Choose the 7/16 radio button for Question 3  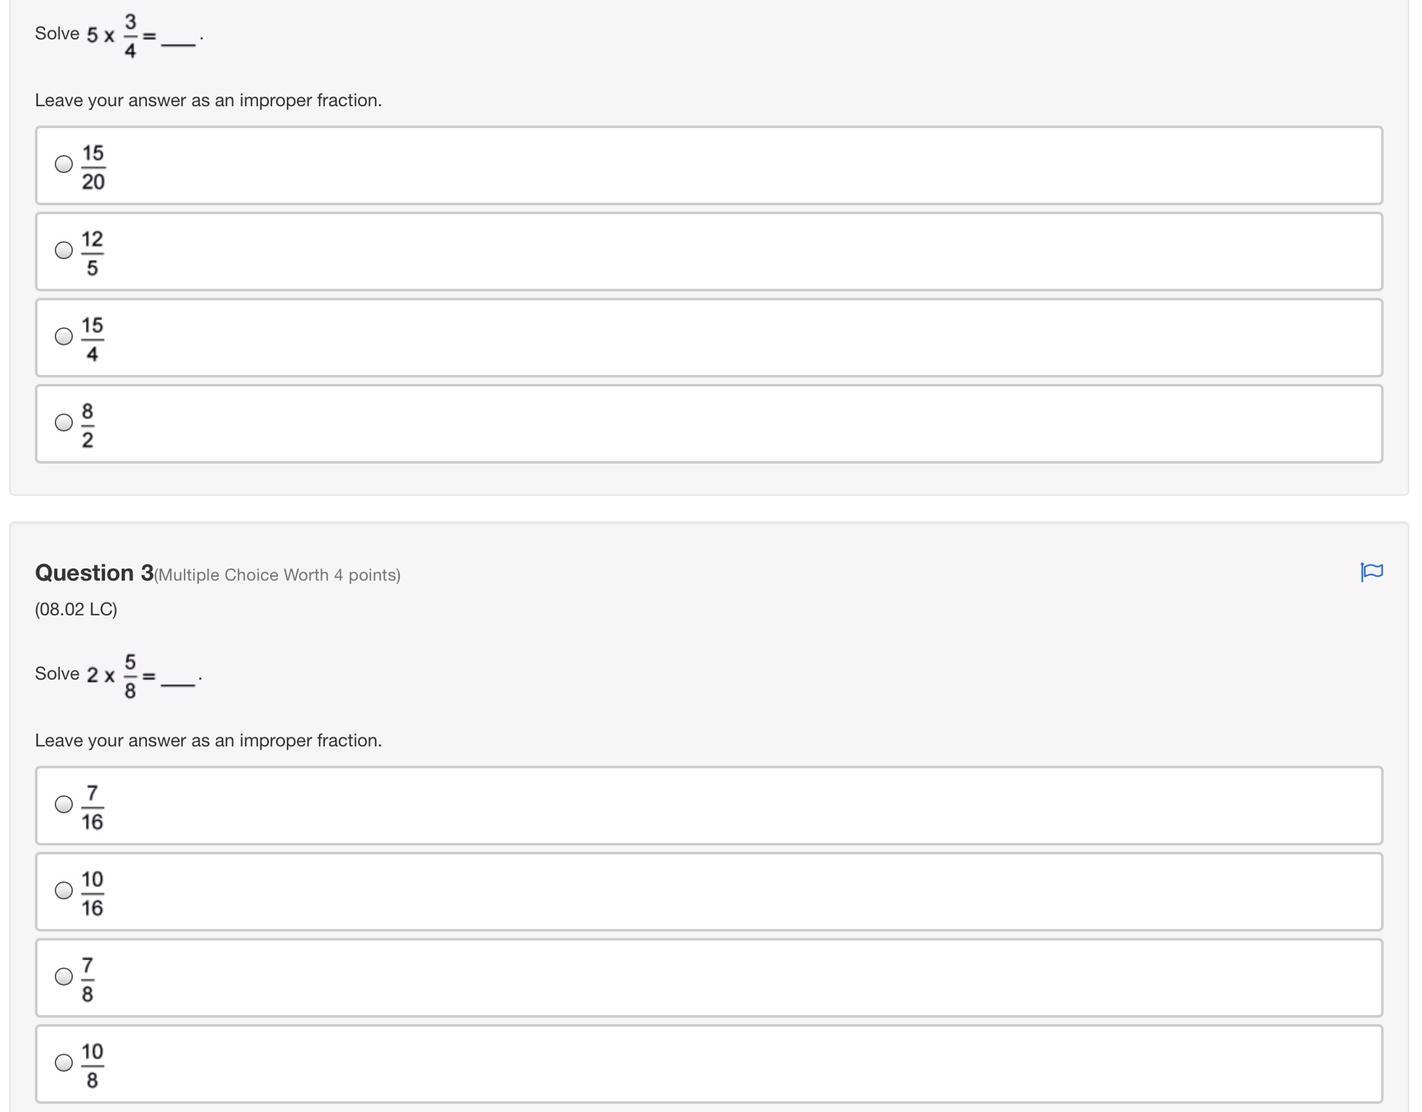point(64,804)
